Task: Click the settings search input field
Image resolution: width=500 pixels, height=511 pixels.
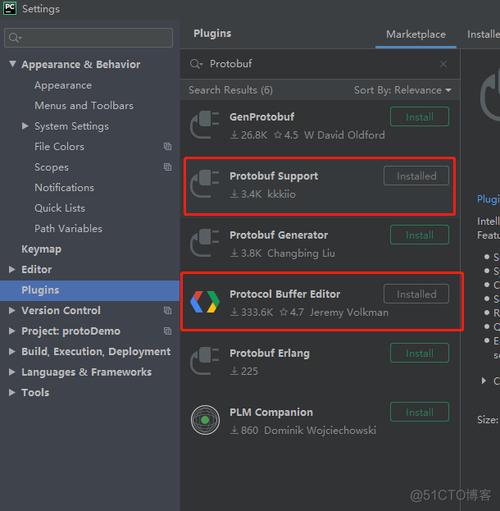Action: [88, 38]
